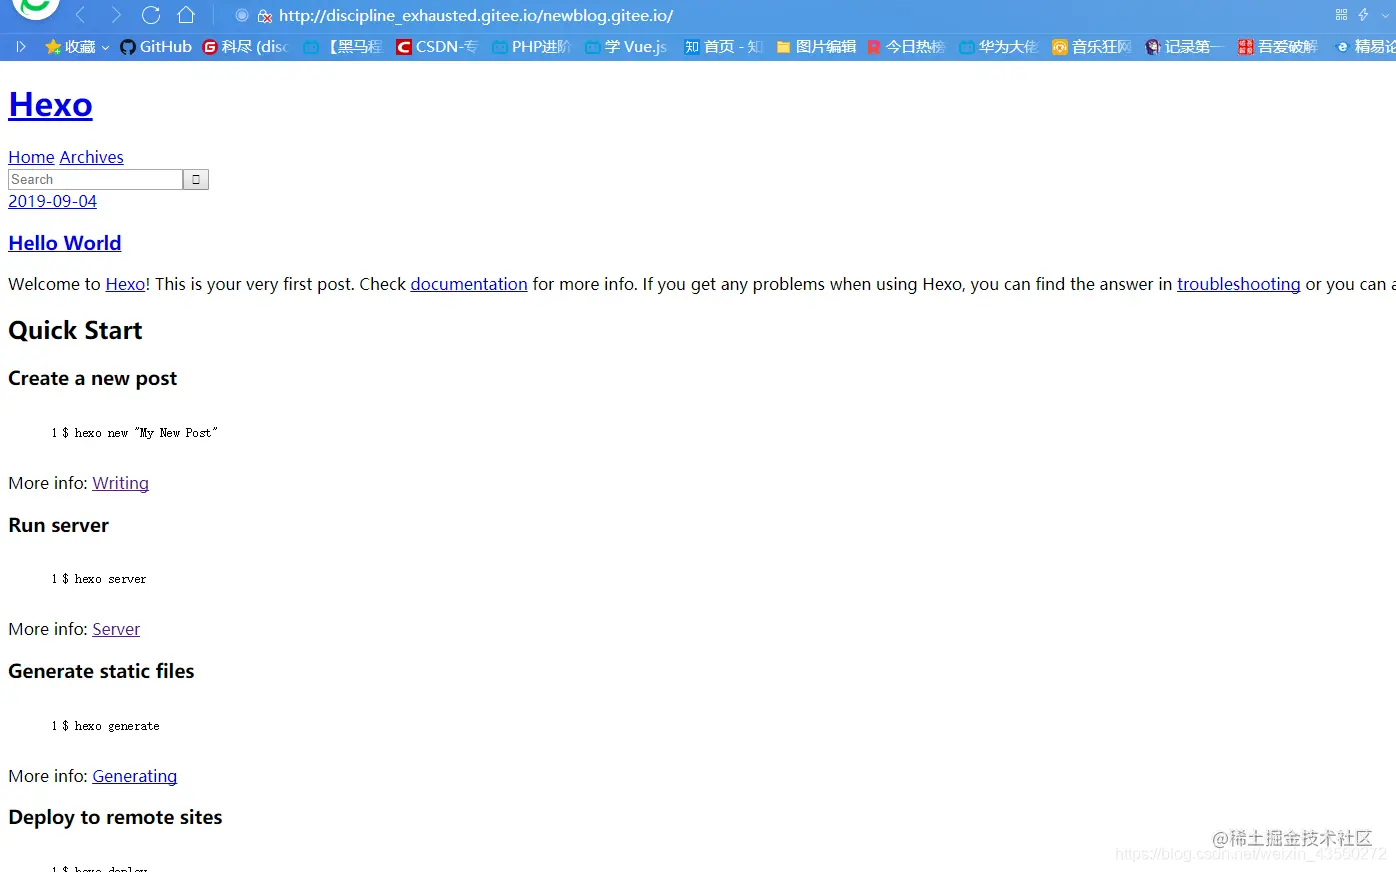Viewport: 1396px width, 872px height.
Task: Click the lightning speed mode icon
Action: (1363, 14)
